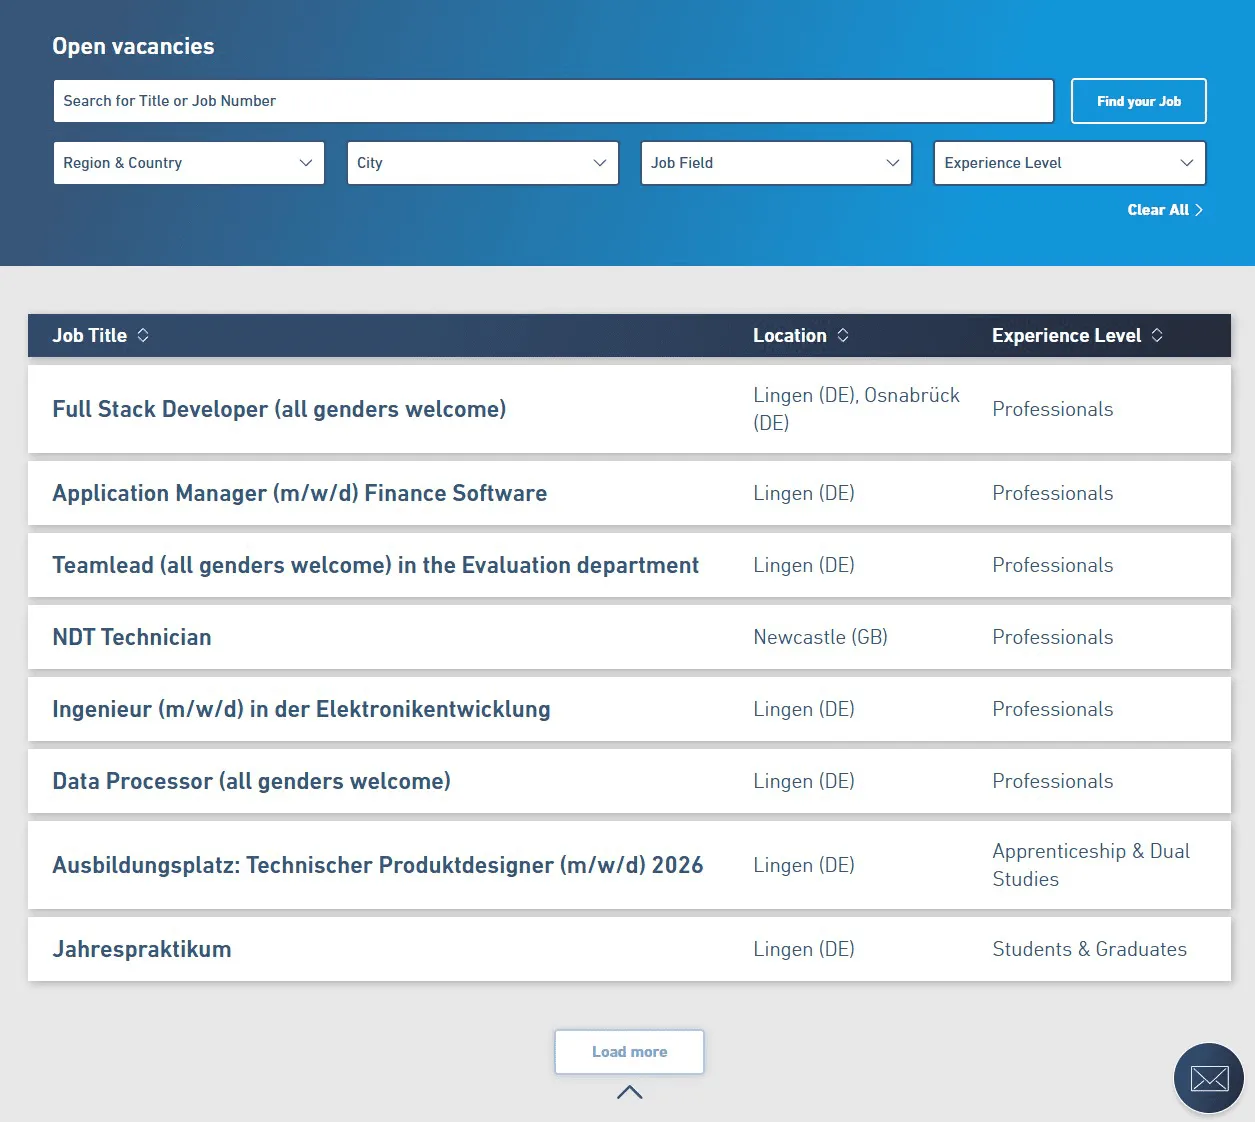Sort the table by Job Title
Screen dimensions: 1255x1122
(x=143, y=335)
